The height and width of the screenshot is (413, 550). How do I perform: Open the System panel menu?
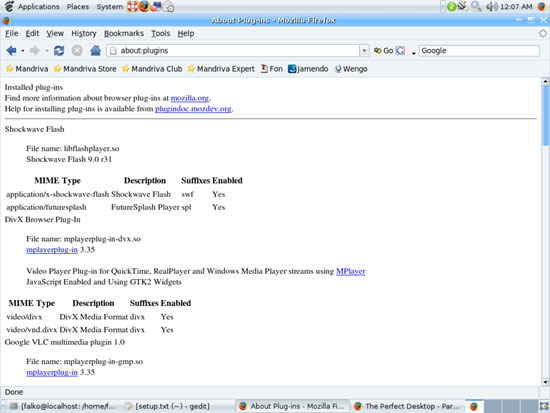pyautogui.click(x=109, y=7)
